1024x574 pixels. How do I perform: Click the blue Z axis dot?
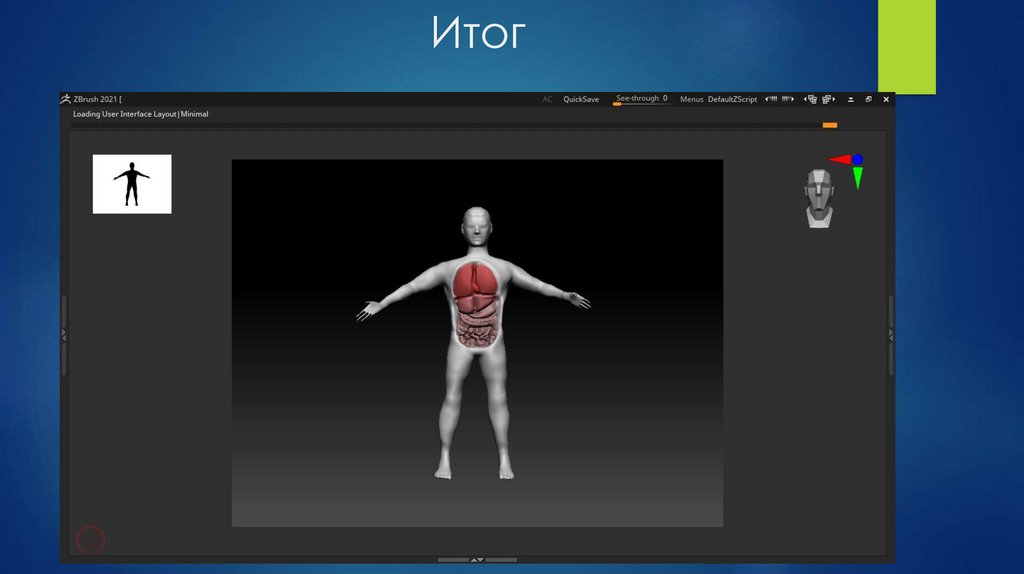click(857, 159)
